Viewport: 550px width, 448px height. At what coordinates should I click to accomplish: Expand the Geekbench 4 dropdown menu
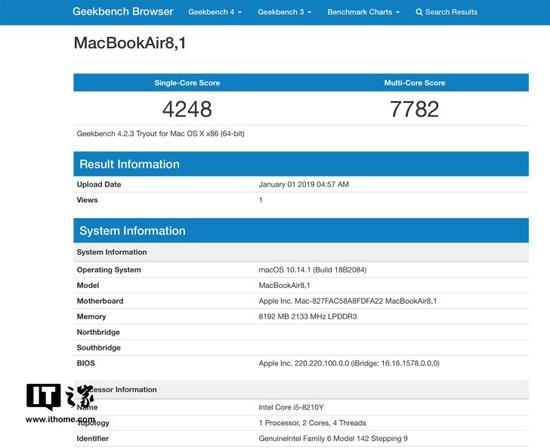tap(215, 12)
